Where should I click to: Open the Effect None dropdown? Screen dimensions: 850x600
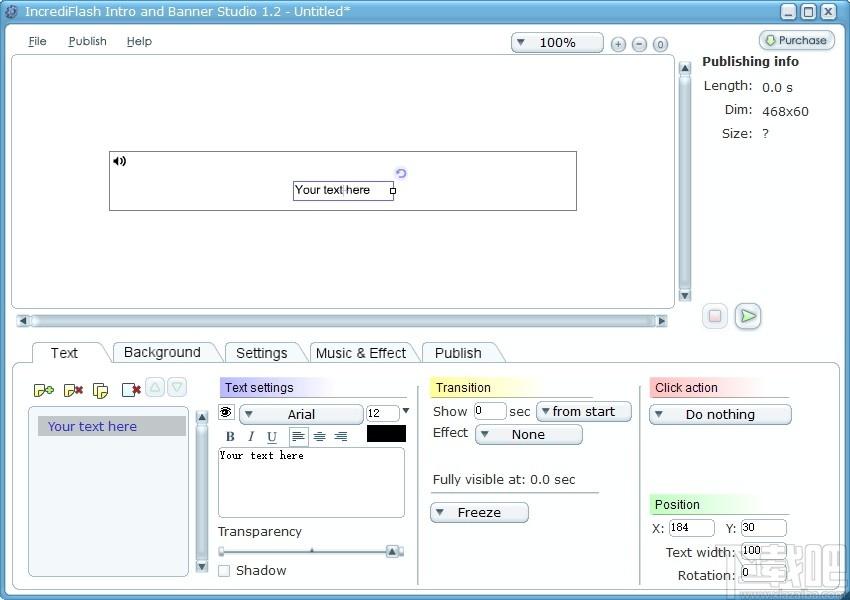point(529,435)
